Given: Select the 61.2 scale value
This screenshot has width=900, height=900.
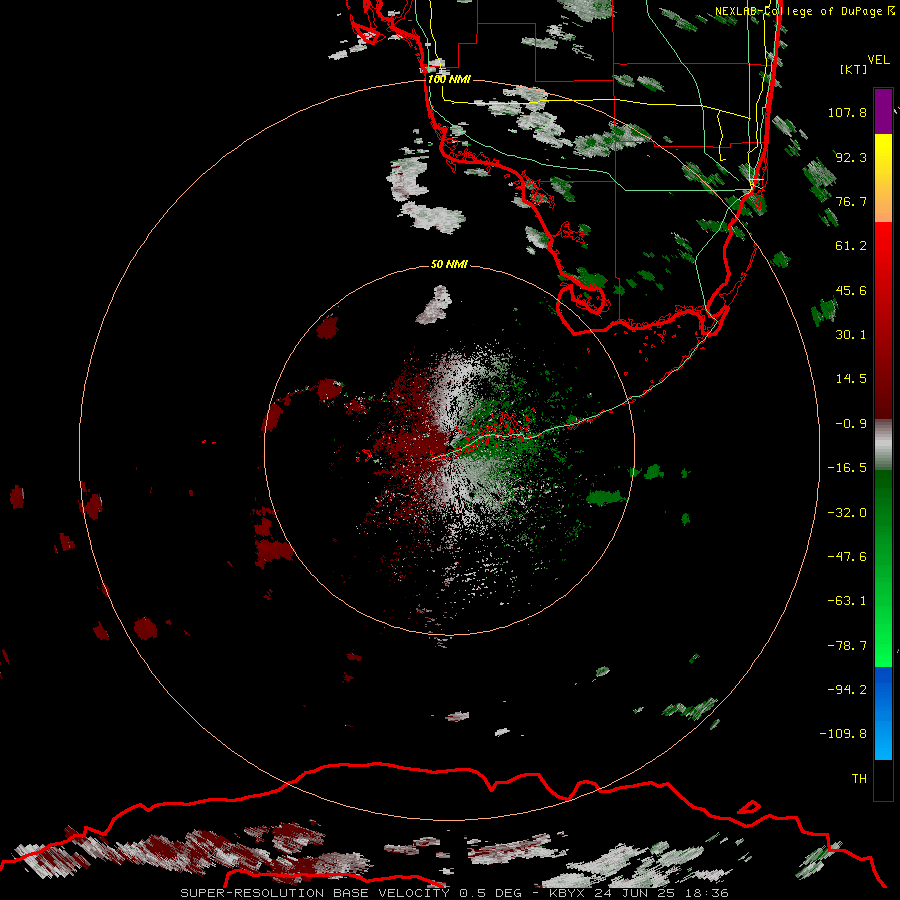Looking at the screenshot, I should pyautogui.click(x=851, y=246).
